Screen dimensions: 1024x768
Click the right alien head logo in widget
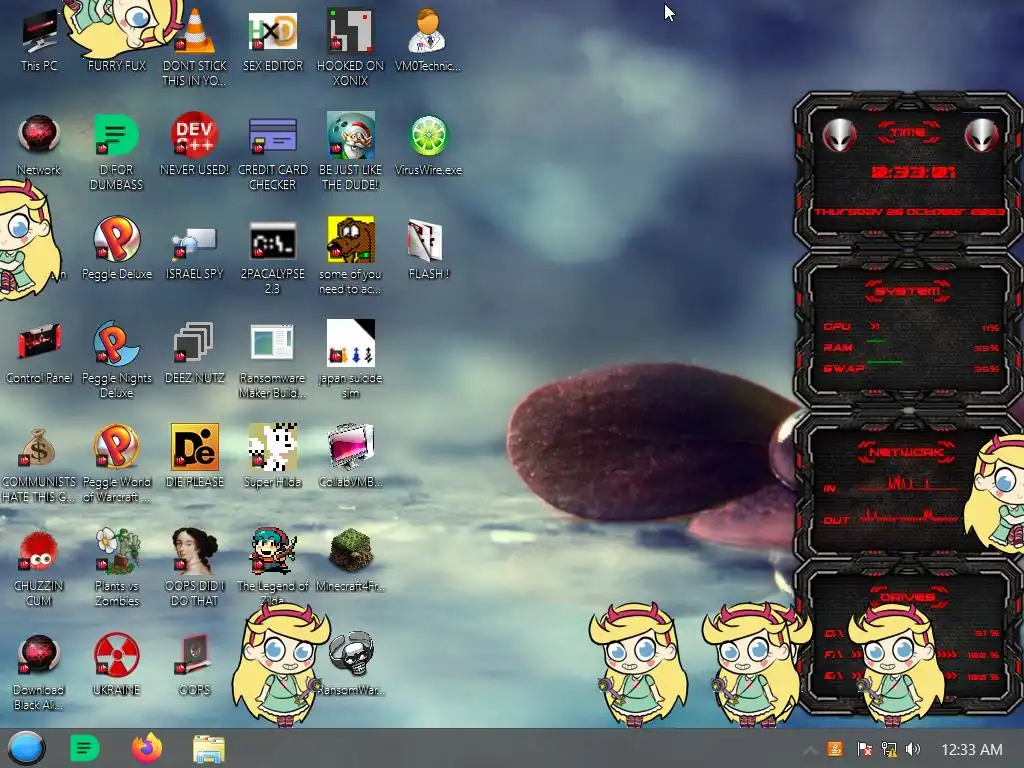[982, 136]
